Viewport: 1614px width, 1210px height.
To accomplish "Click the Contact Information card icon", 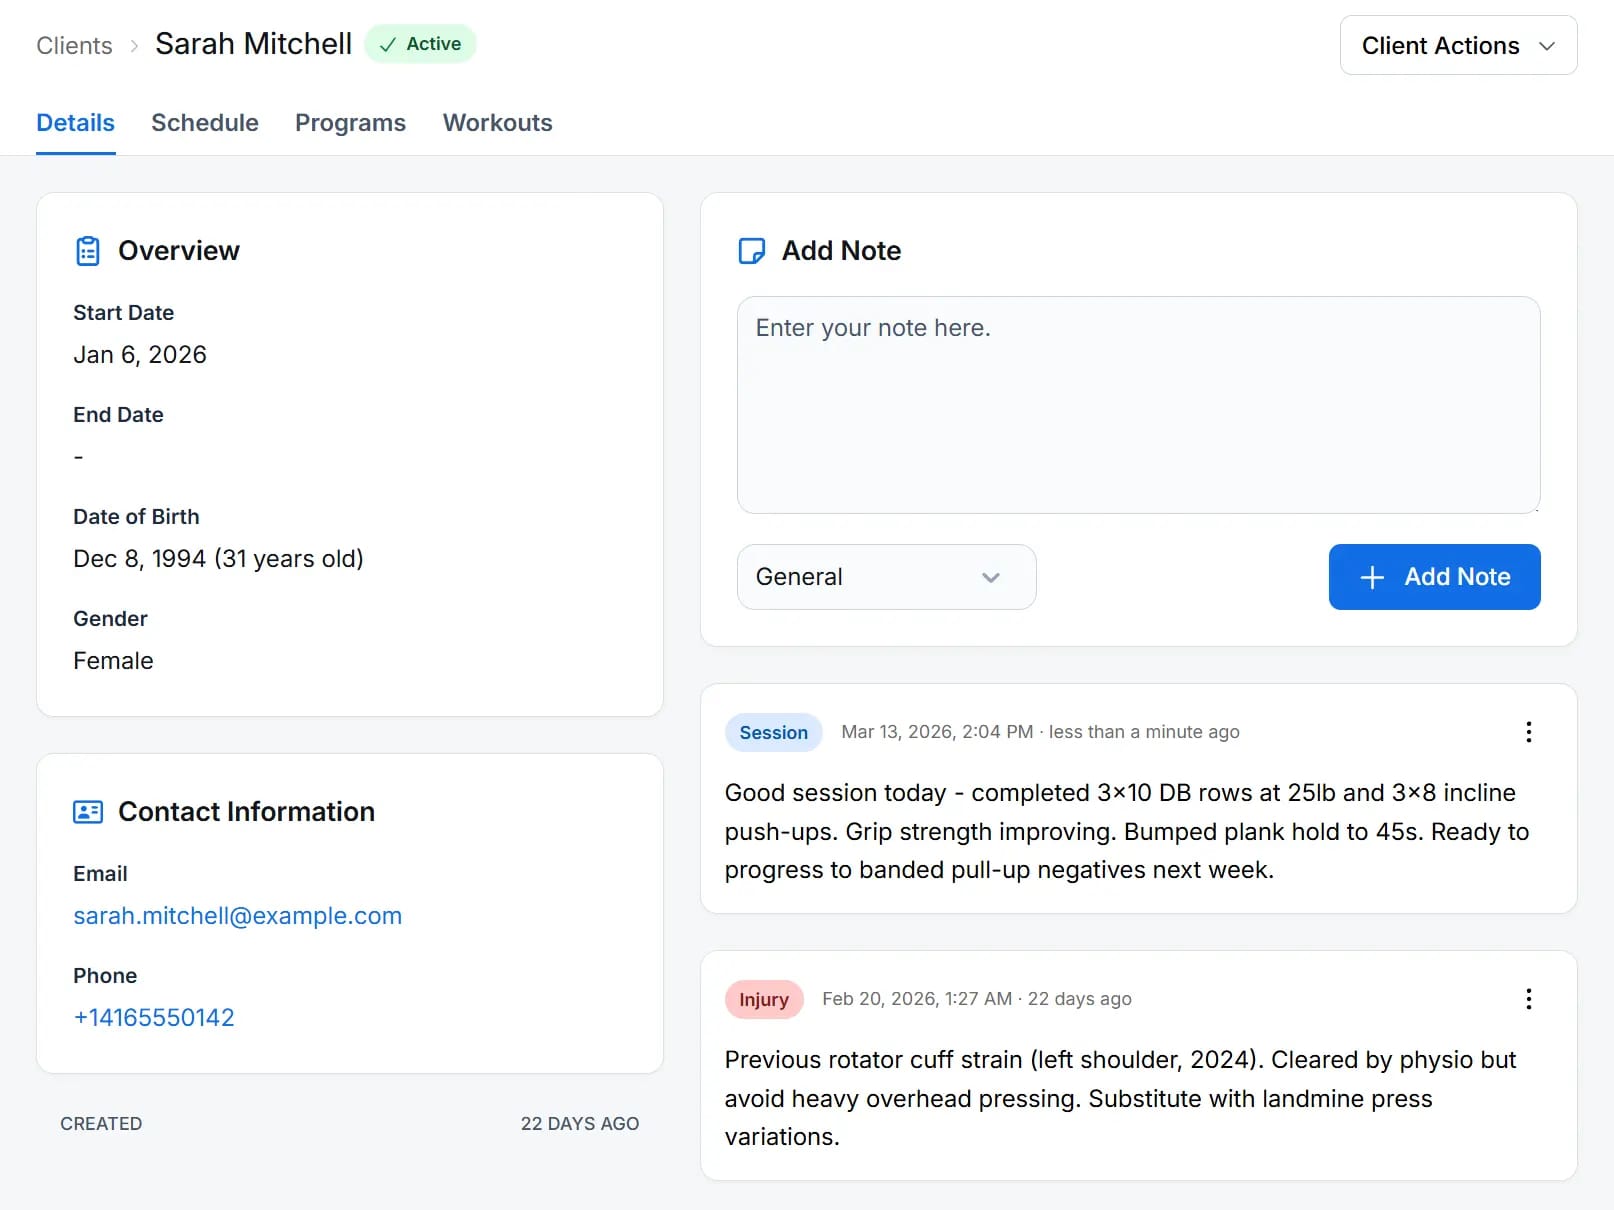I will (88, 811).
